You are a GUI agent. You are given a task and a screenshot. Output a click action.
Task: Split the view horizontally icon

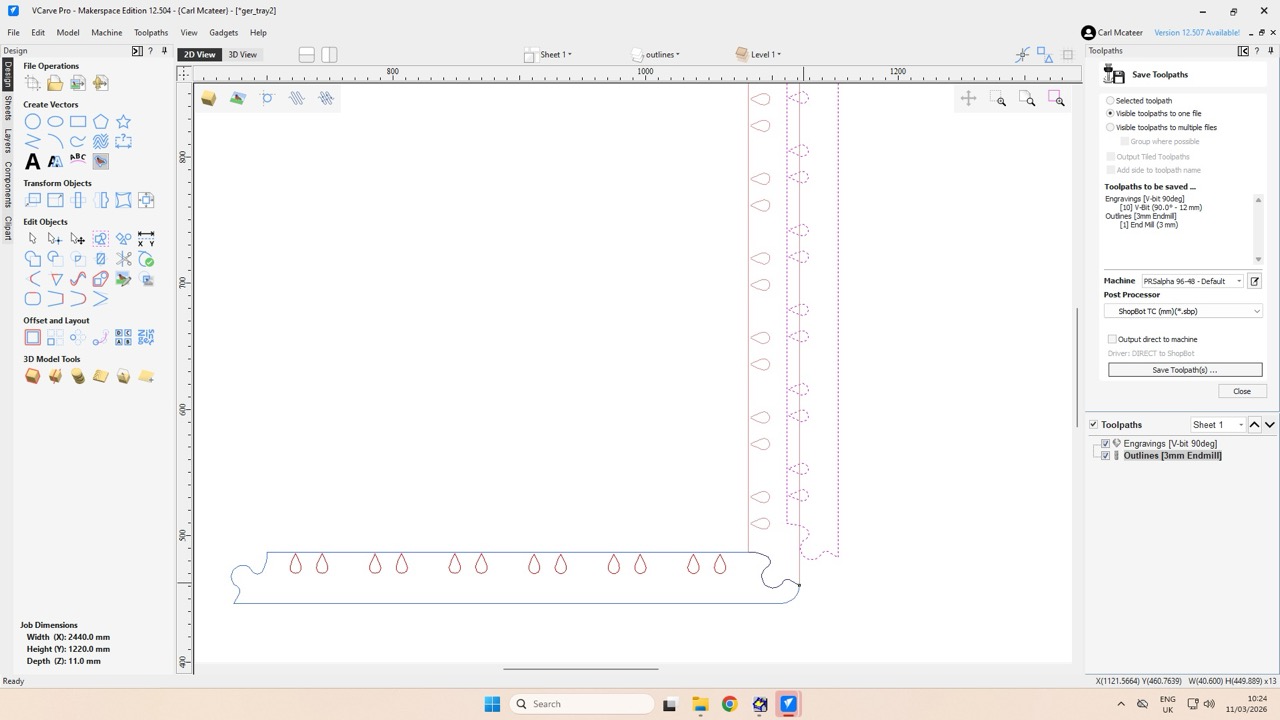tap(307, 55)
